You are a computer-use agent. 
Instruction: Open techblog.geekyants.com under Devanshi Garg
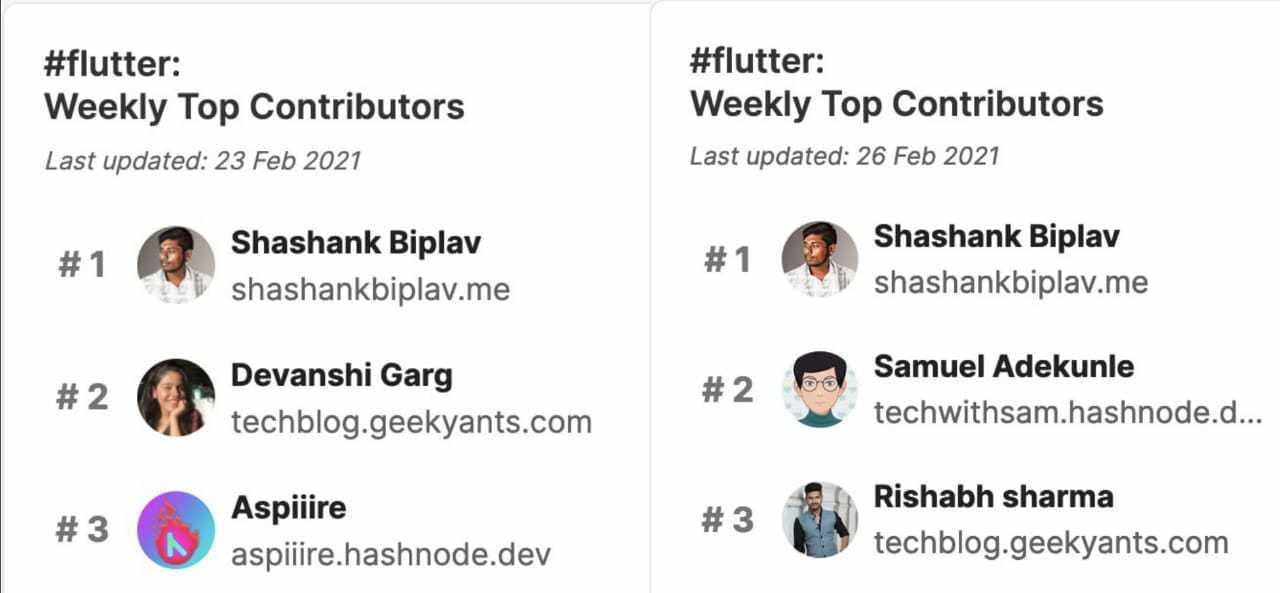411,422
